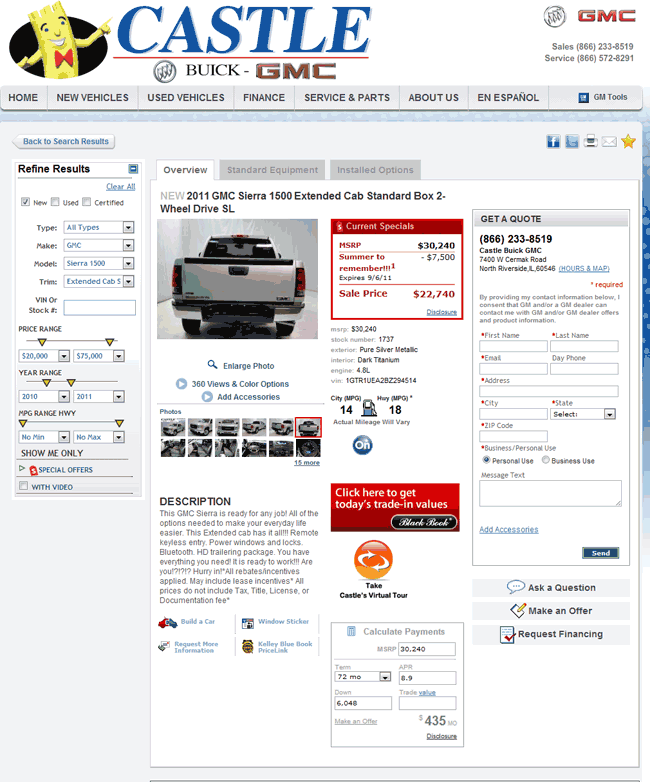Expand the Special Offers section
This screenshot has width=650, height=782.
pos(21,469)
